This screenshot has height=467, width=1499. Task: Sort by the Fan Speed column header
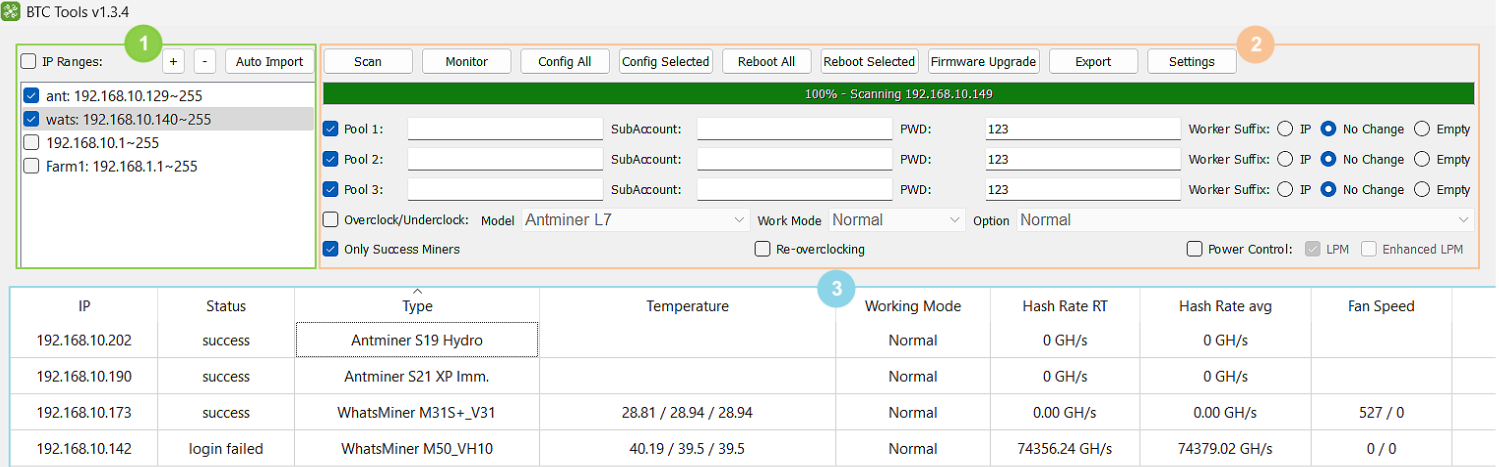pos(1381,306)
